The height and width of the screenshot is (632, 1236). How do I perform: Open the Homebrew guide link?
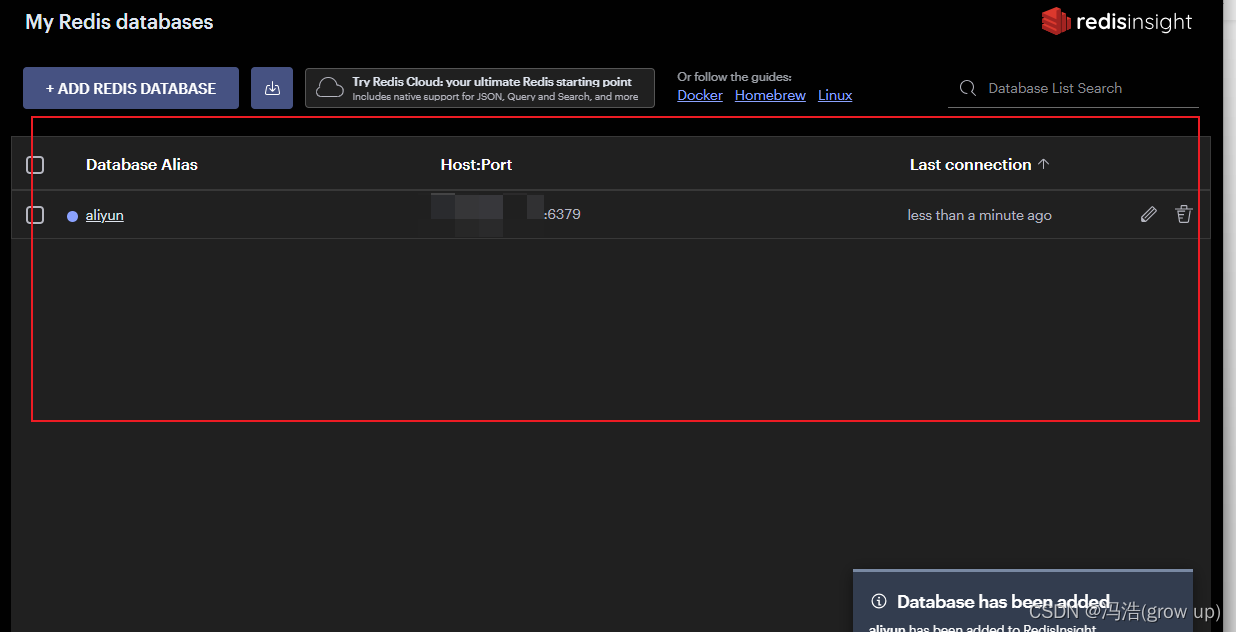770,95
